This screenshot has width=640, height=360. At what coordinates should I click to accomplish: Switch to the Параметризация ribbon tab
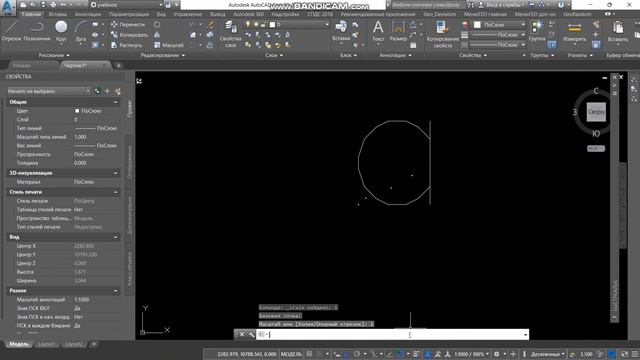pyautogui.click(x=129, y=14)
